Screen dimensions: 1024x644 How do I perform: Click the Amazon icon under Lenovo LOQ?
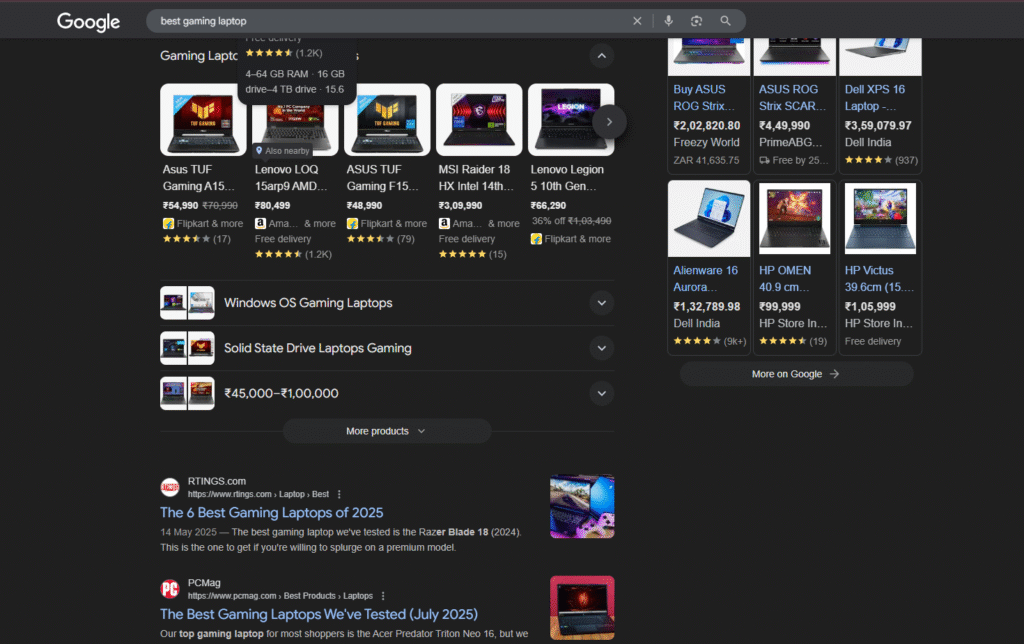[261, 223]
